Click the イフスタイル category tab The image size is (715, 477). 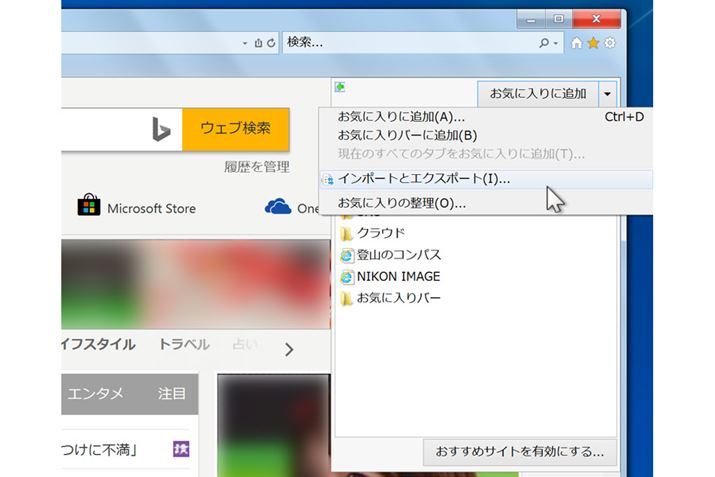(x=98, y=344)
